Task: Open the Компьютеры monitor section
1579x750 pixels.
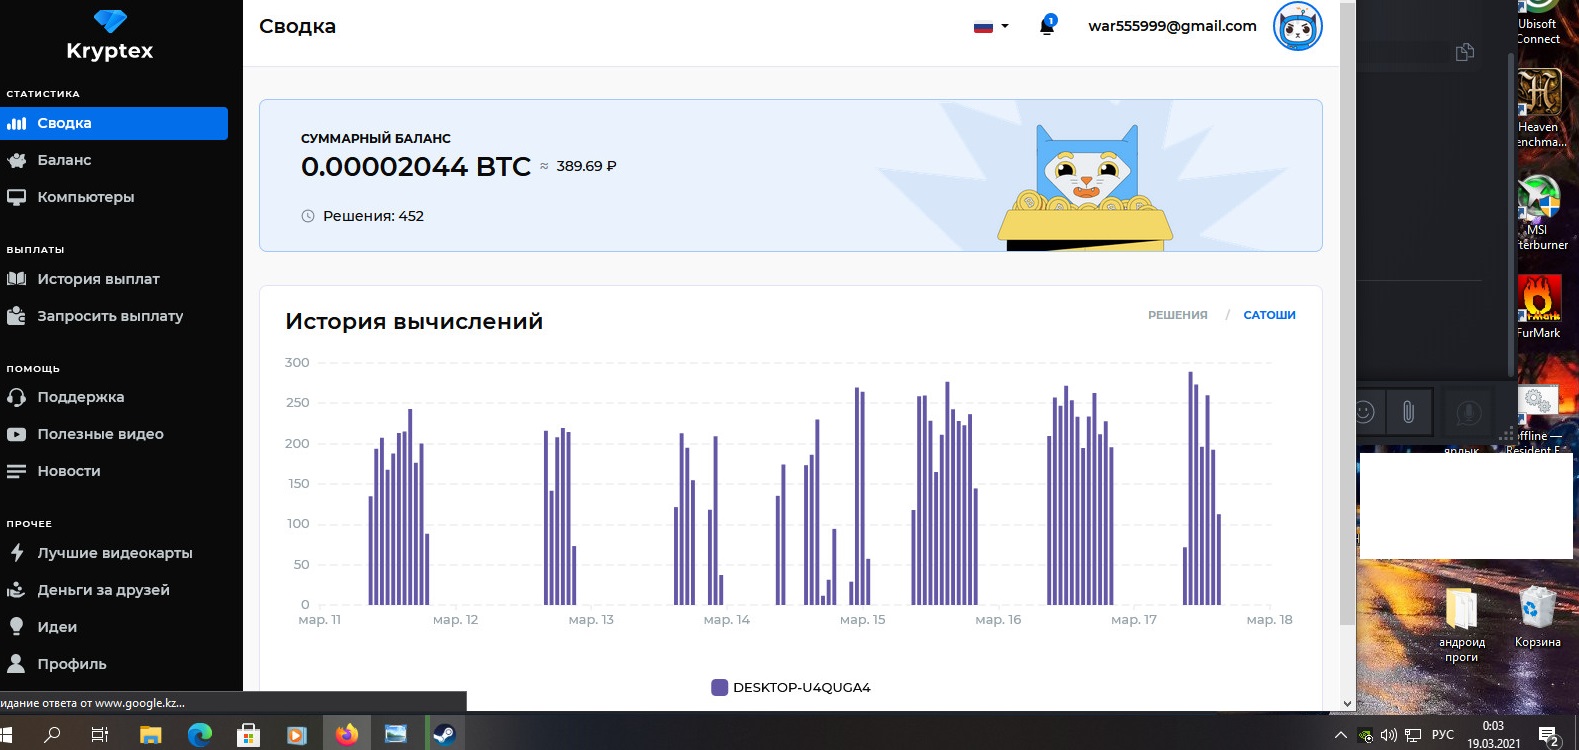Action: tap(85, 197)
